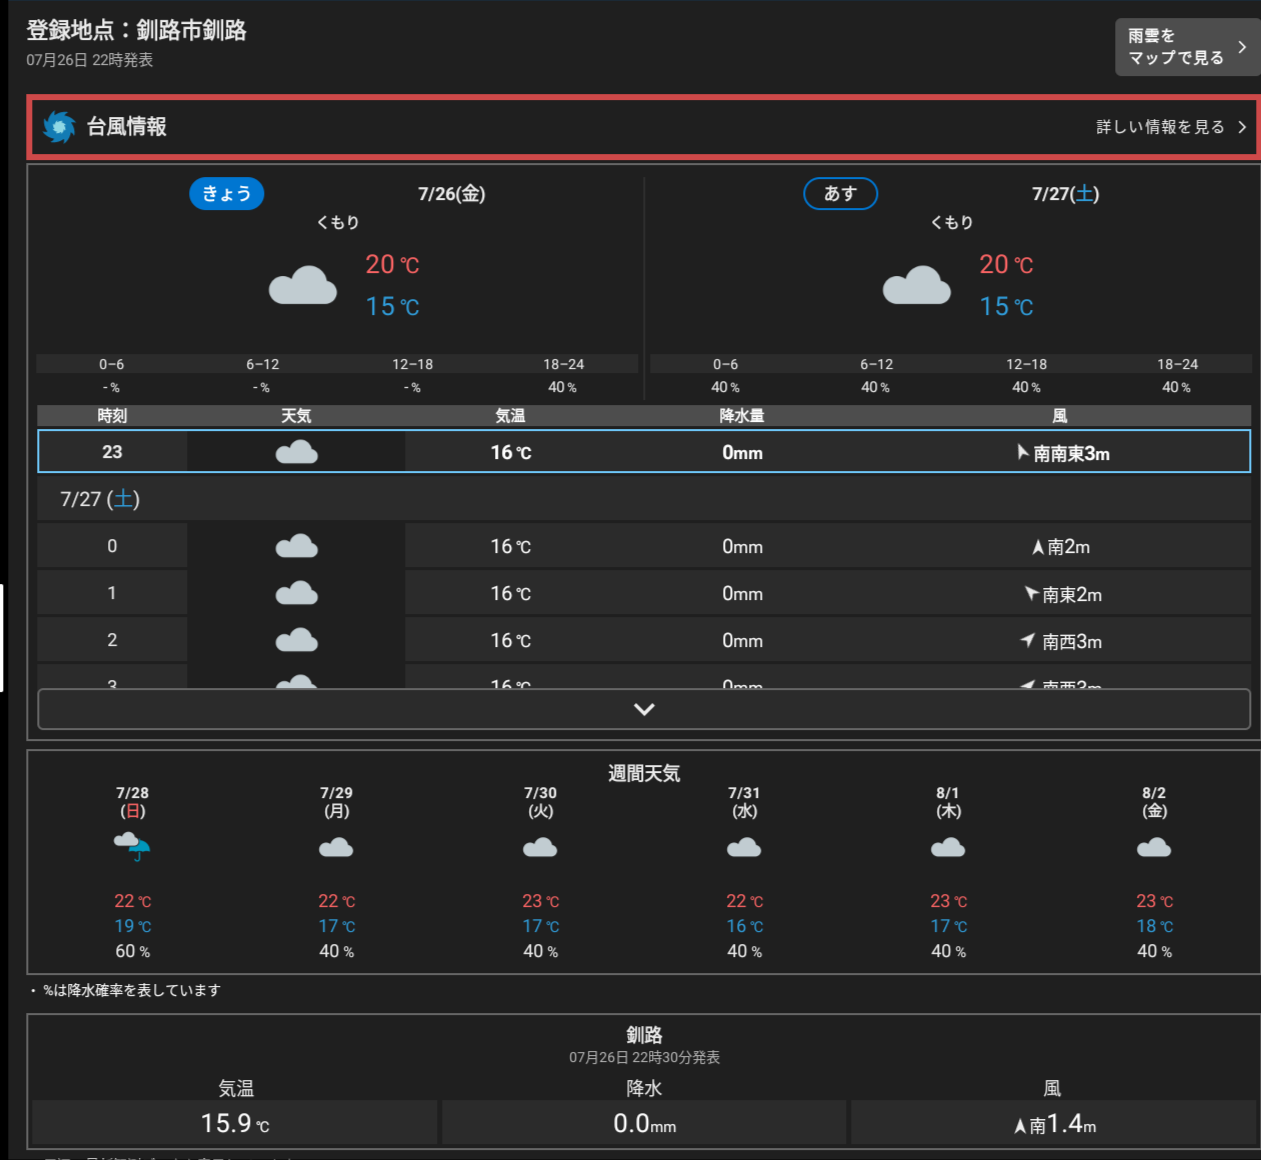Select the きょう today pill
Image resolution: width=1261 pixels, height=1160 pixels.
[227, 193]
